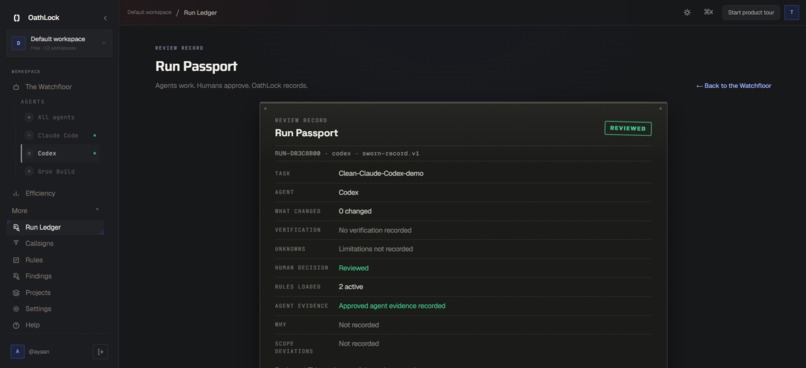Open the Callsigns page
Image resolution: width=806 pixels, height=368 pixels.
tap(40, 244)
